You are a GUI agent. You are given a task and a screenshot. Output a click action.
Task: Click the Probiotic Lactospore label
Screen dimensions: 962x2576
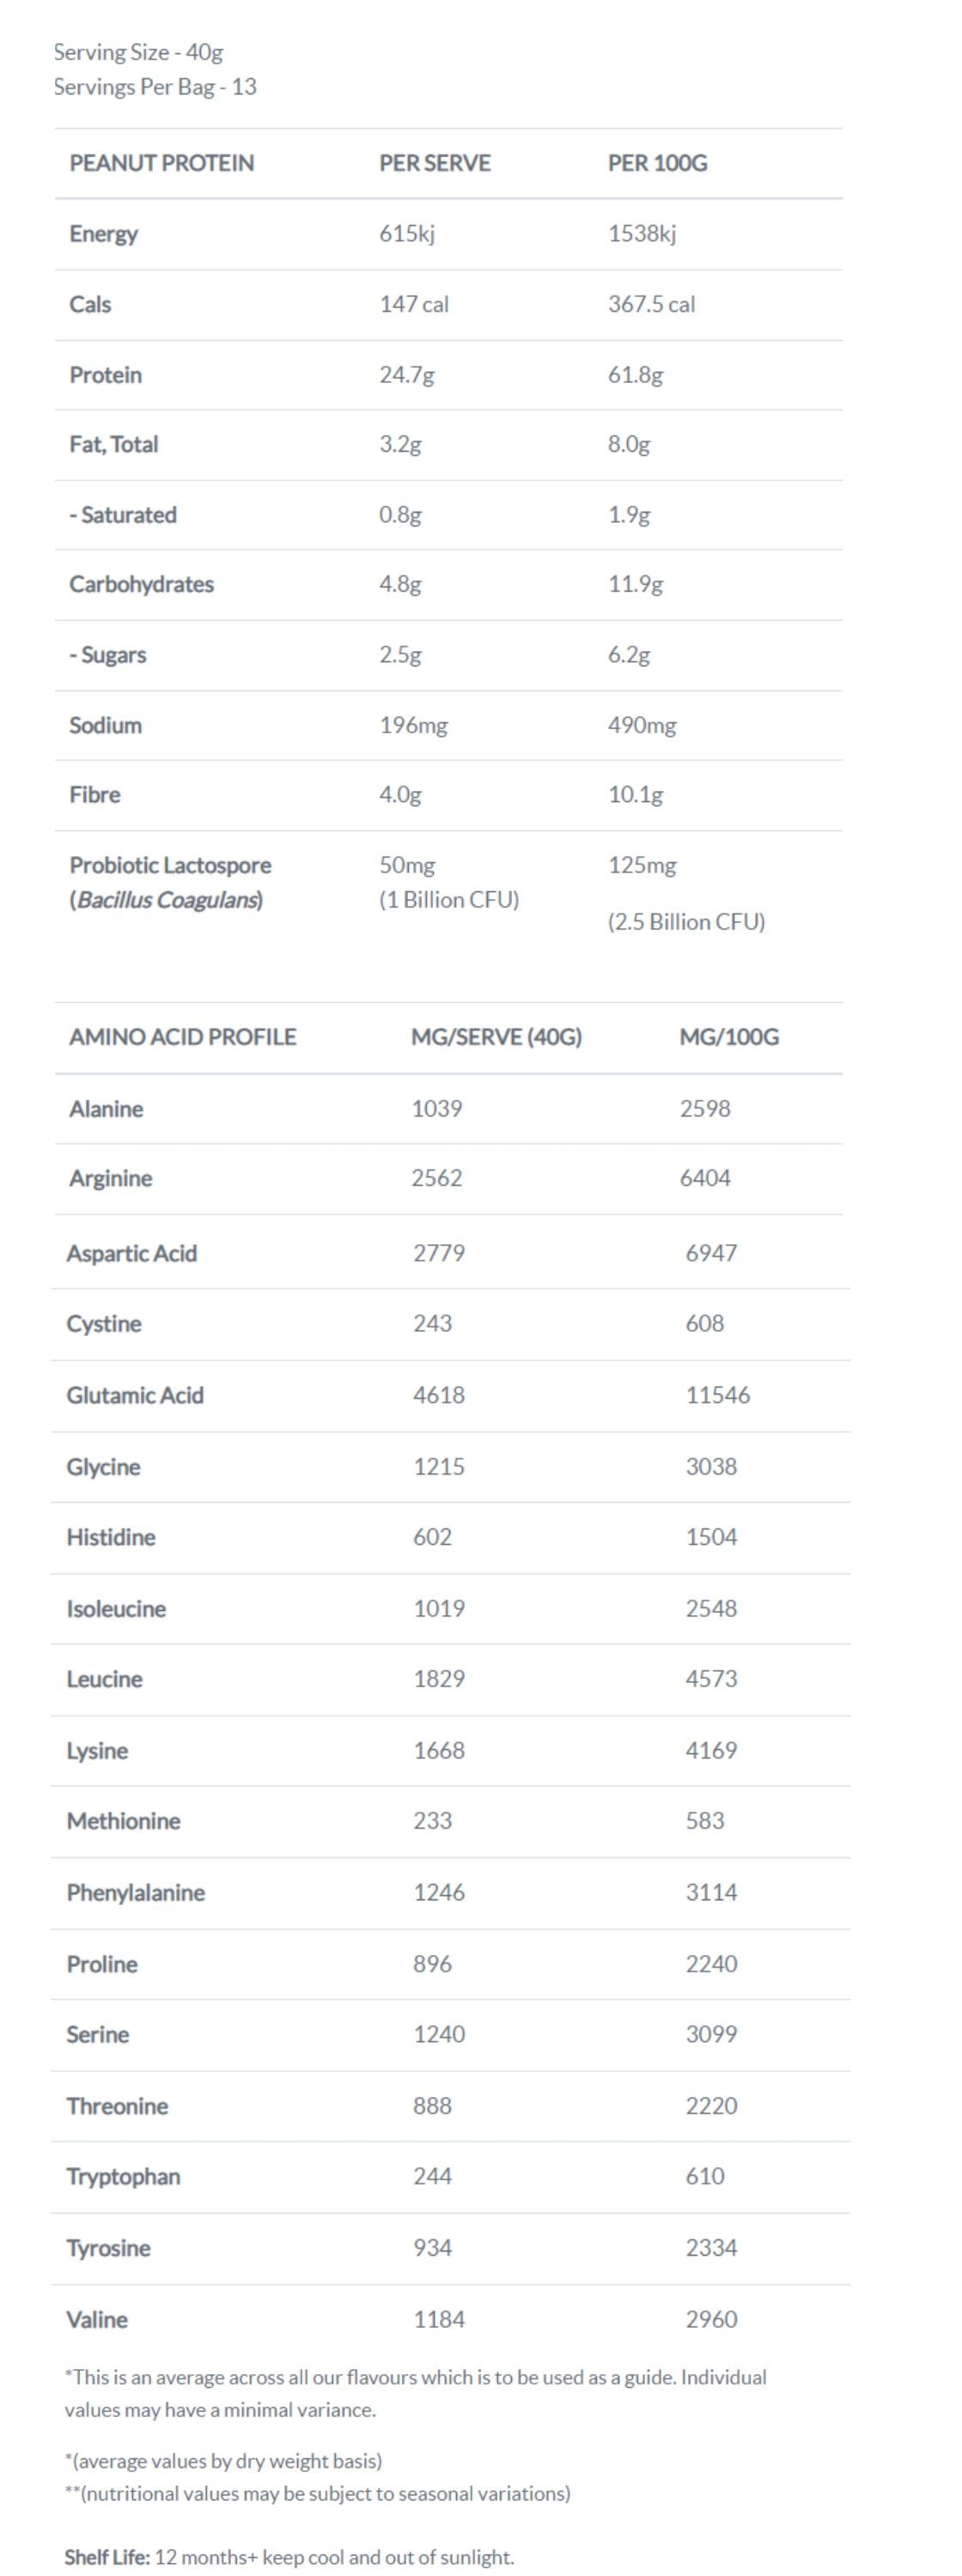tap(170, 865)
